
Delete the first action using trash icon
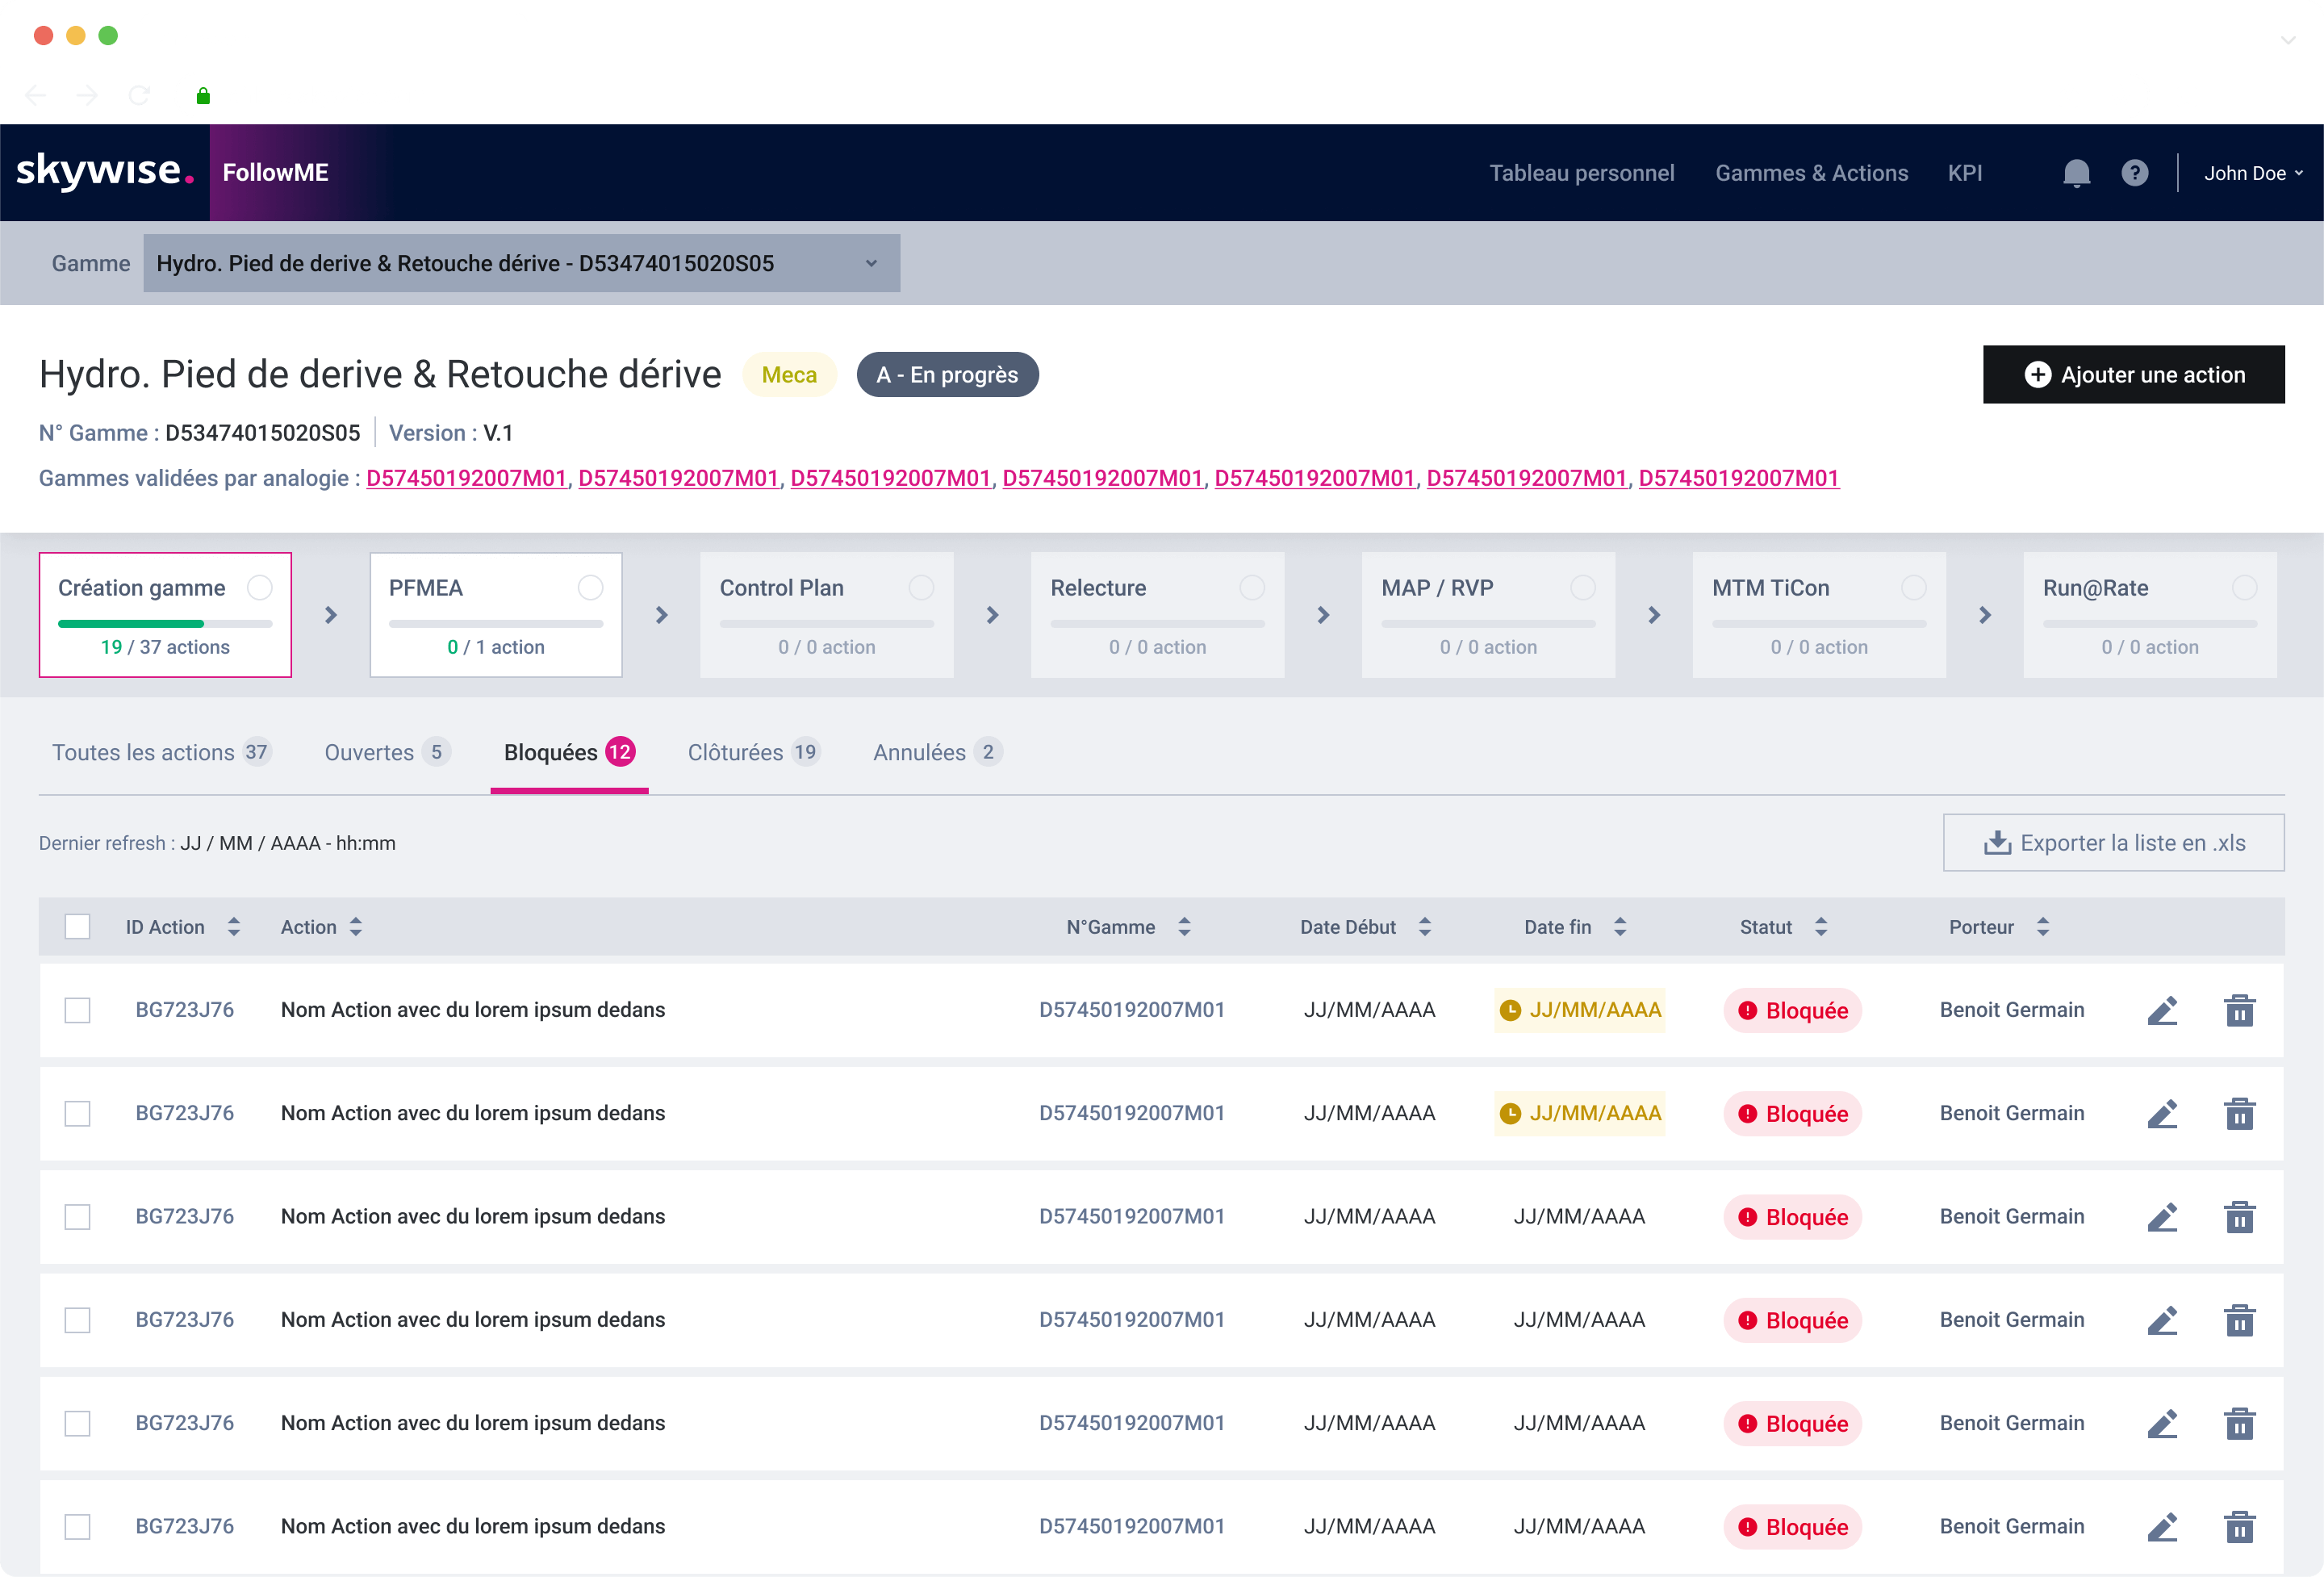coord(2240,1010)
